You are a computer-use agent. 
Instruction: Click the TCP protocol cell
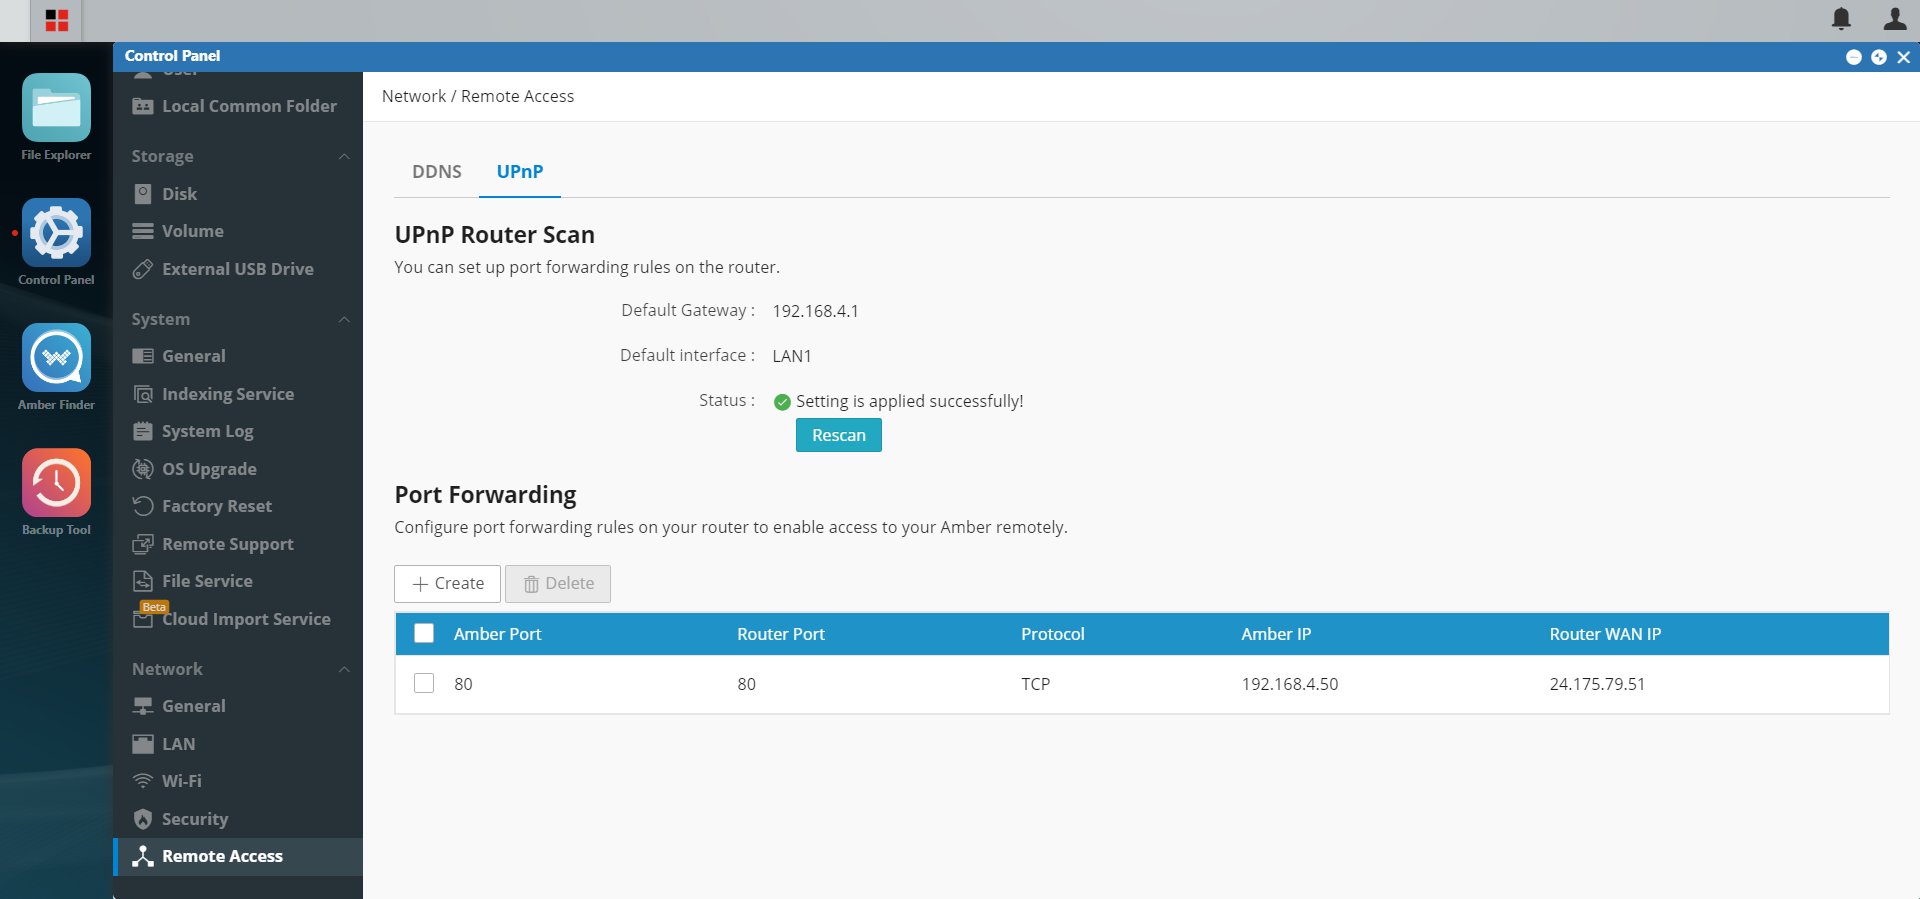click(1035, 684)
